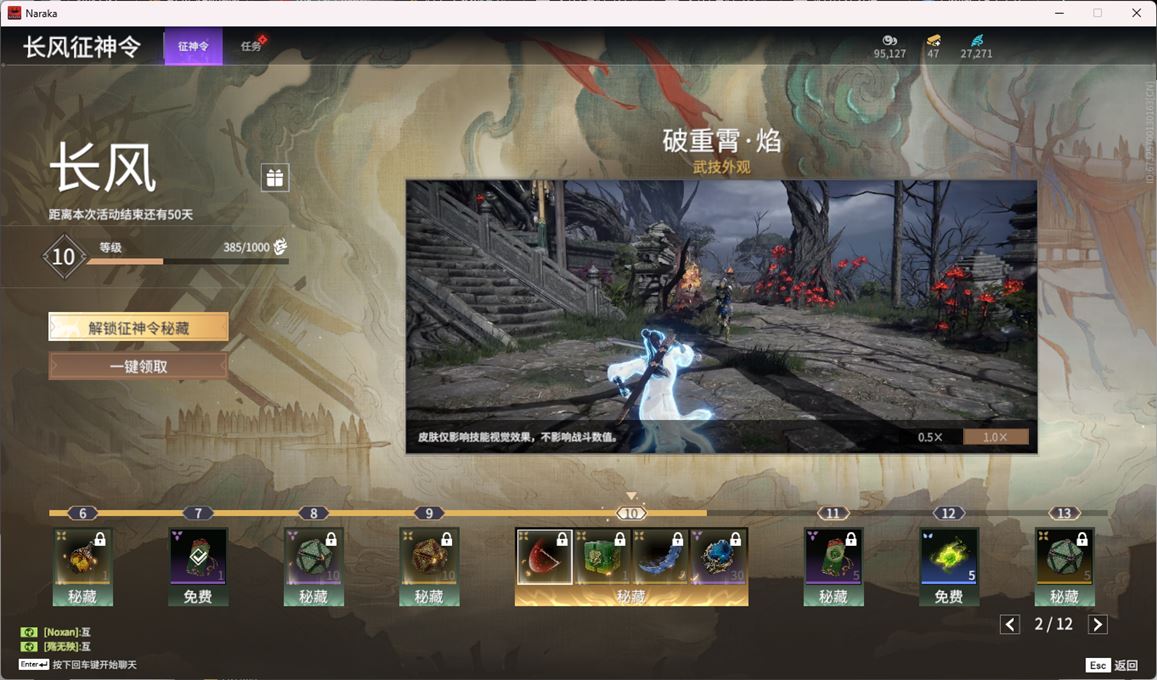Click the level 7 marker on the track

(198, 513)
